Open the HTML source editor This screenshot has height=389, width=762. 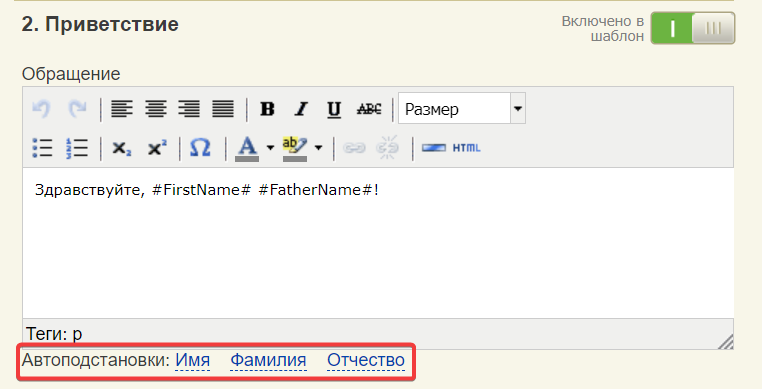coord(467,148)
